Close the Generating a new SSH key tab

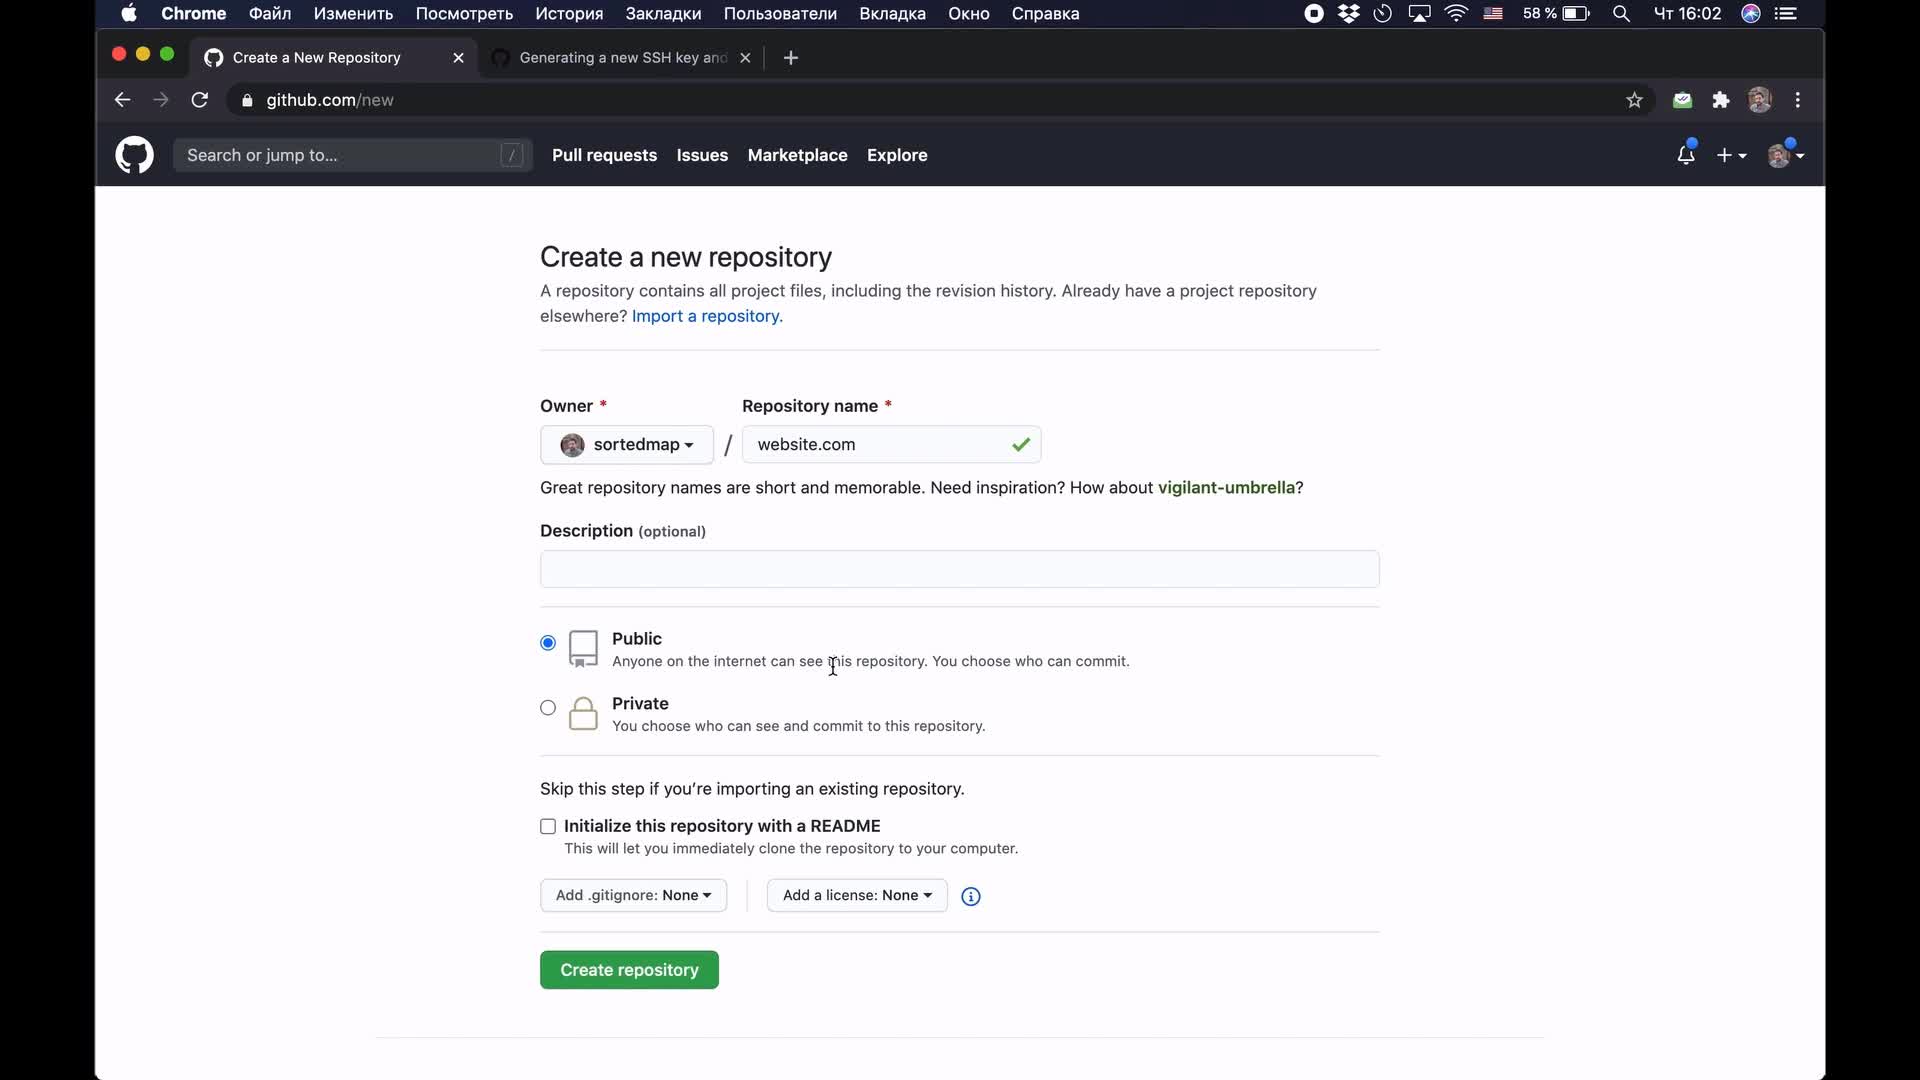point(745,58)
